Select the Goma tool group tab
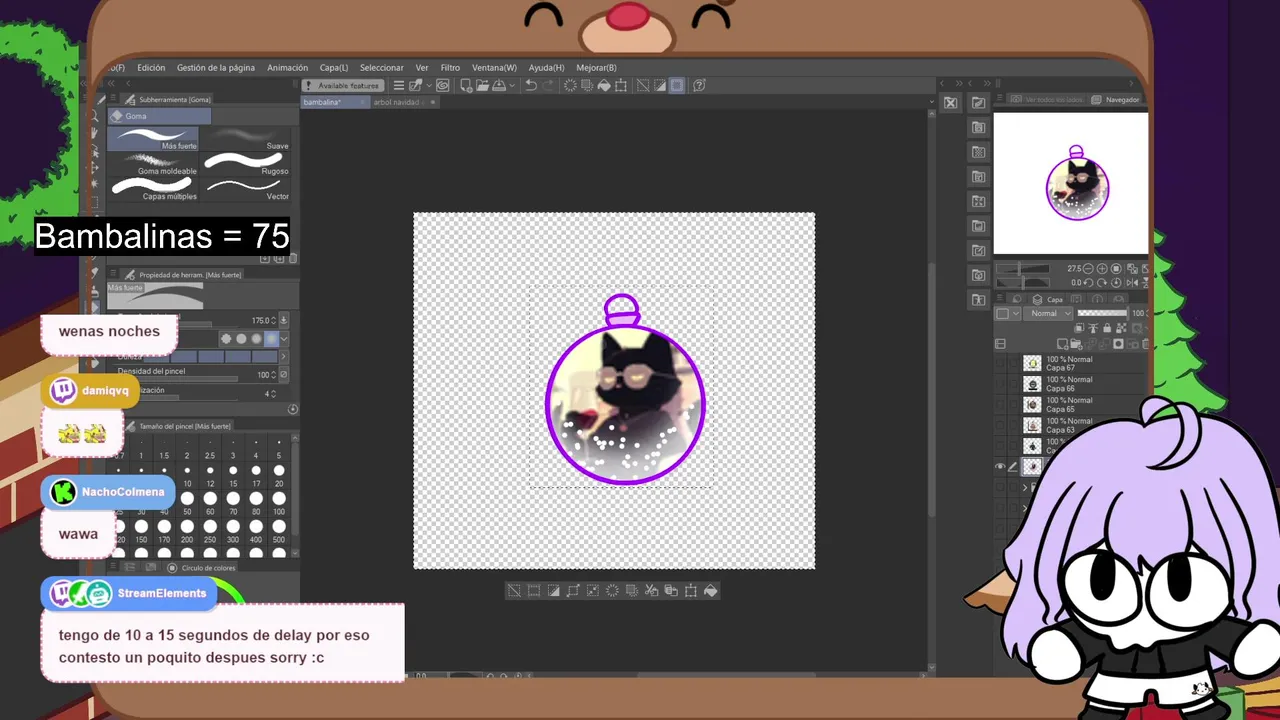 coord(159,116)
